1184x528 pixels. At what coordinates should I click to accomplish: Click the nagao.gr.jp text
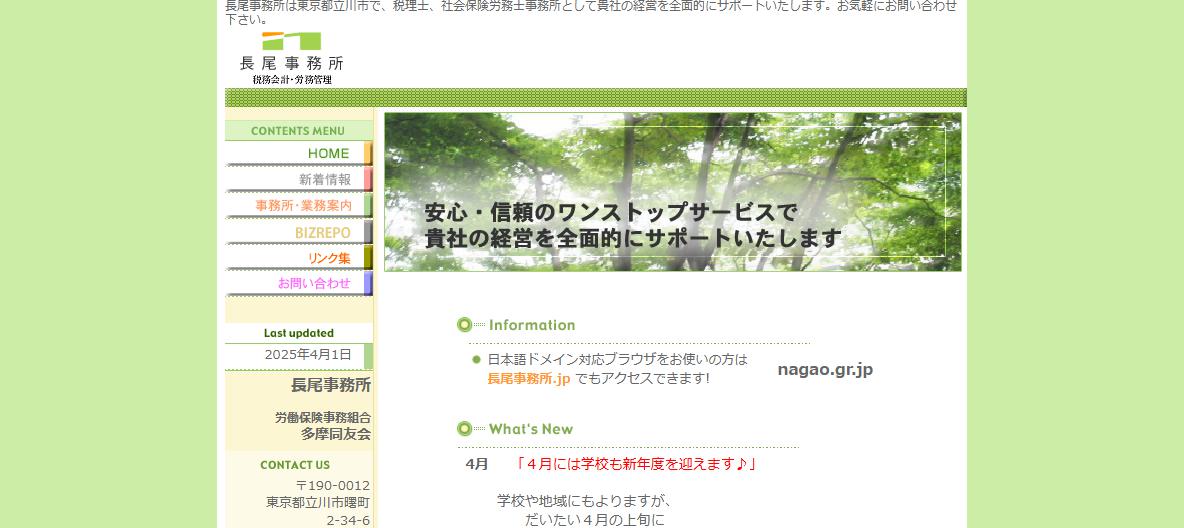825,369
